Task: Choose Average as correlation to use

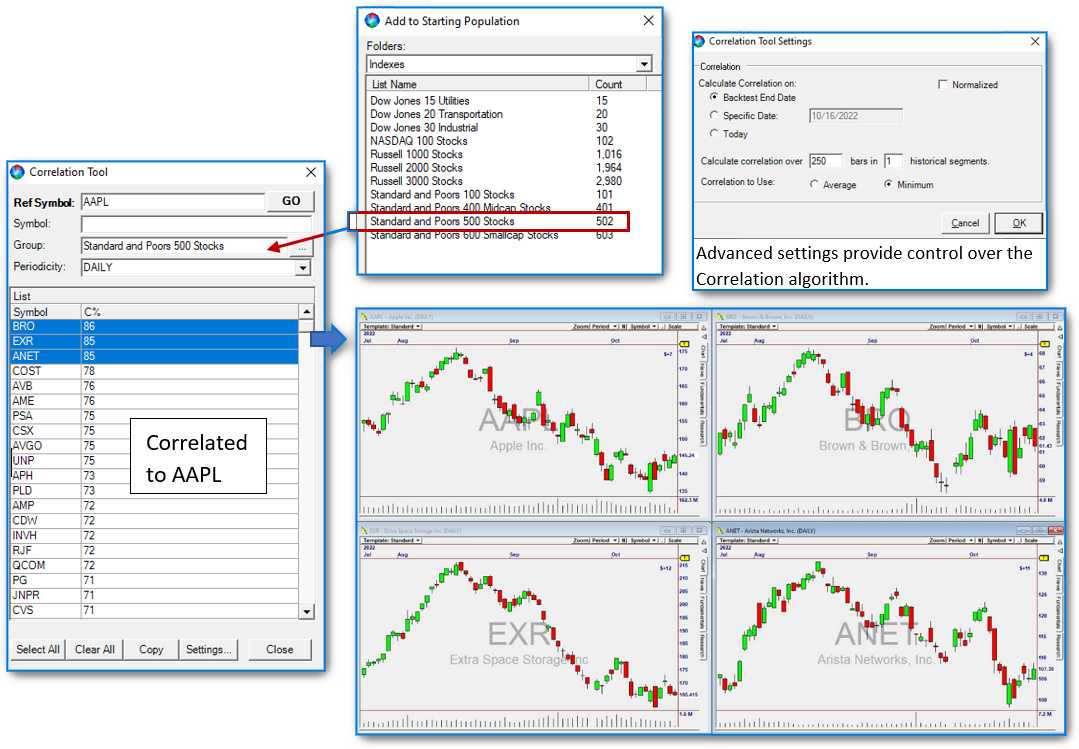Action: click(x=814, y=184)
